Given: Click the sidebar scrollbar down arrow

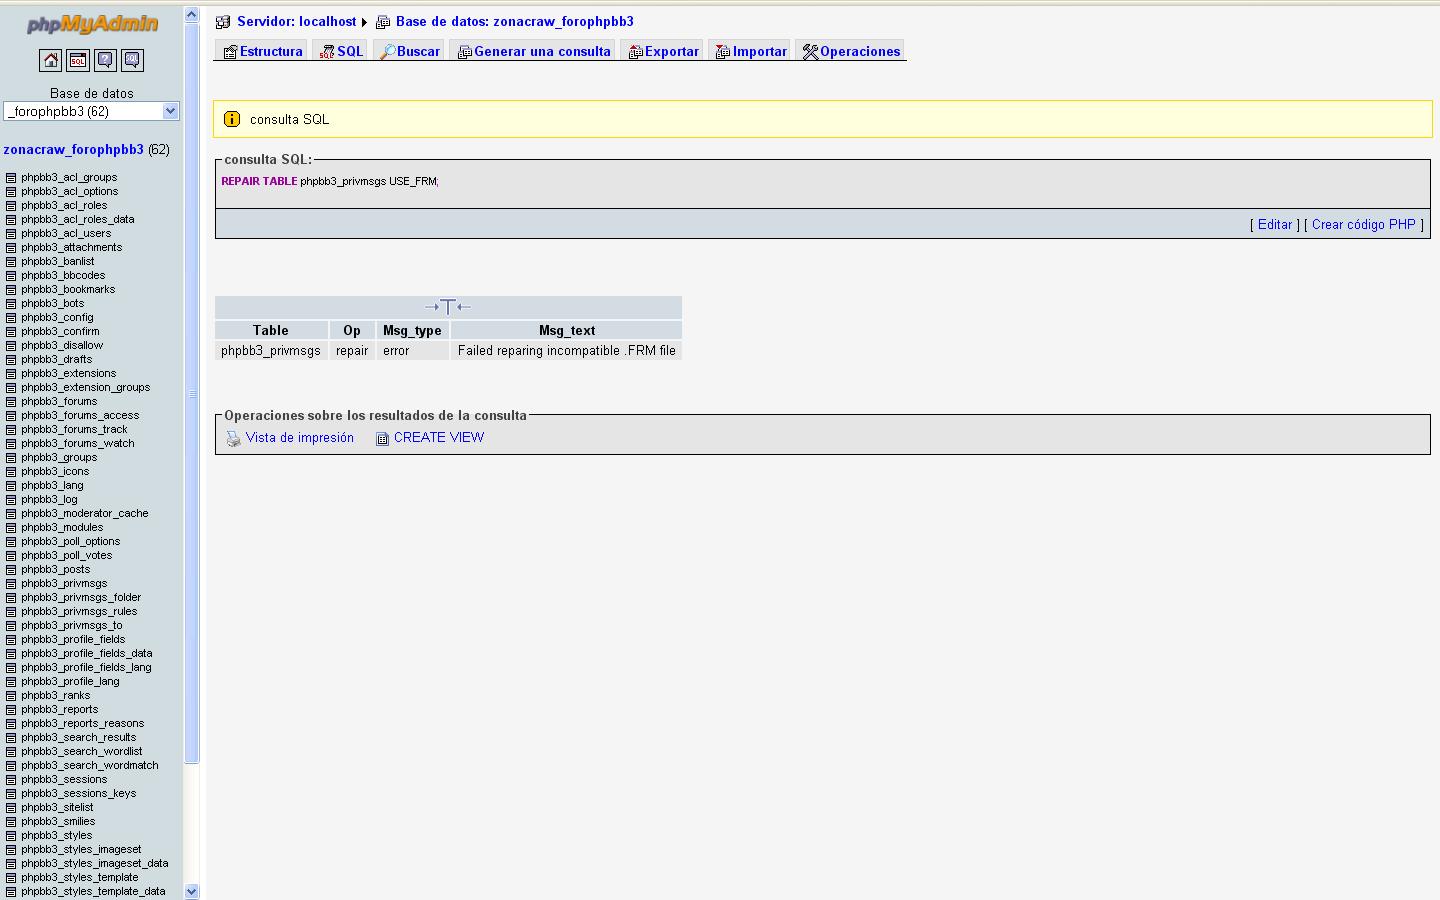Looking at the screenshot, I should coord(192,891).
